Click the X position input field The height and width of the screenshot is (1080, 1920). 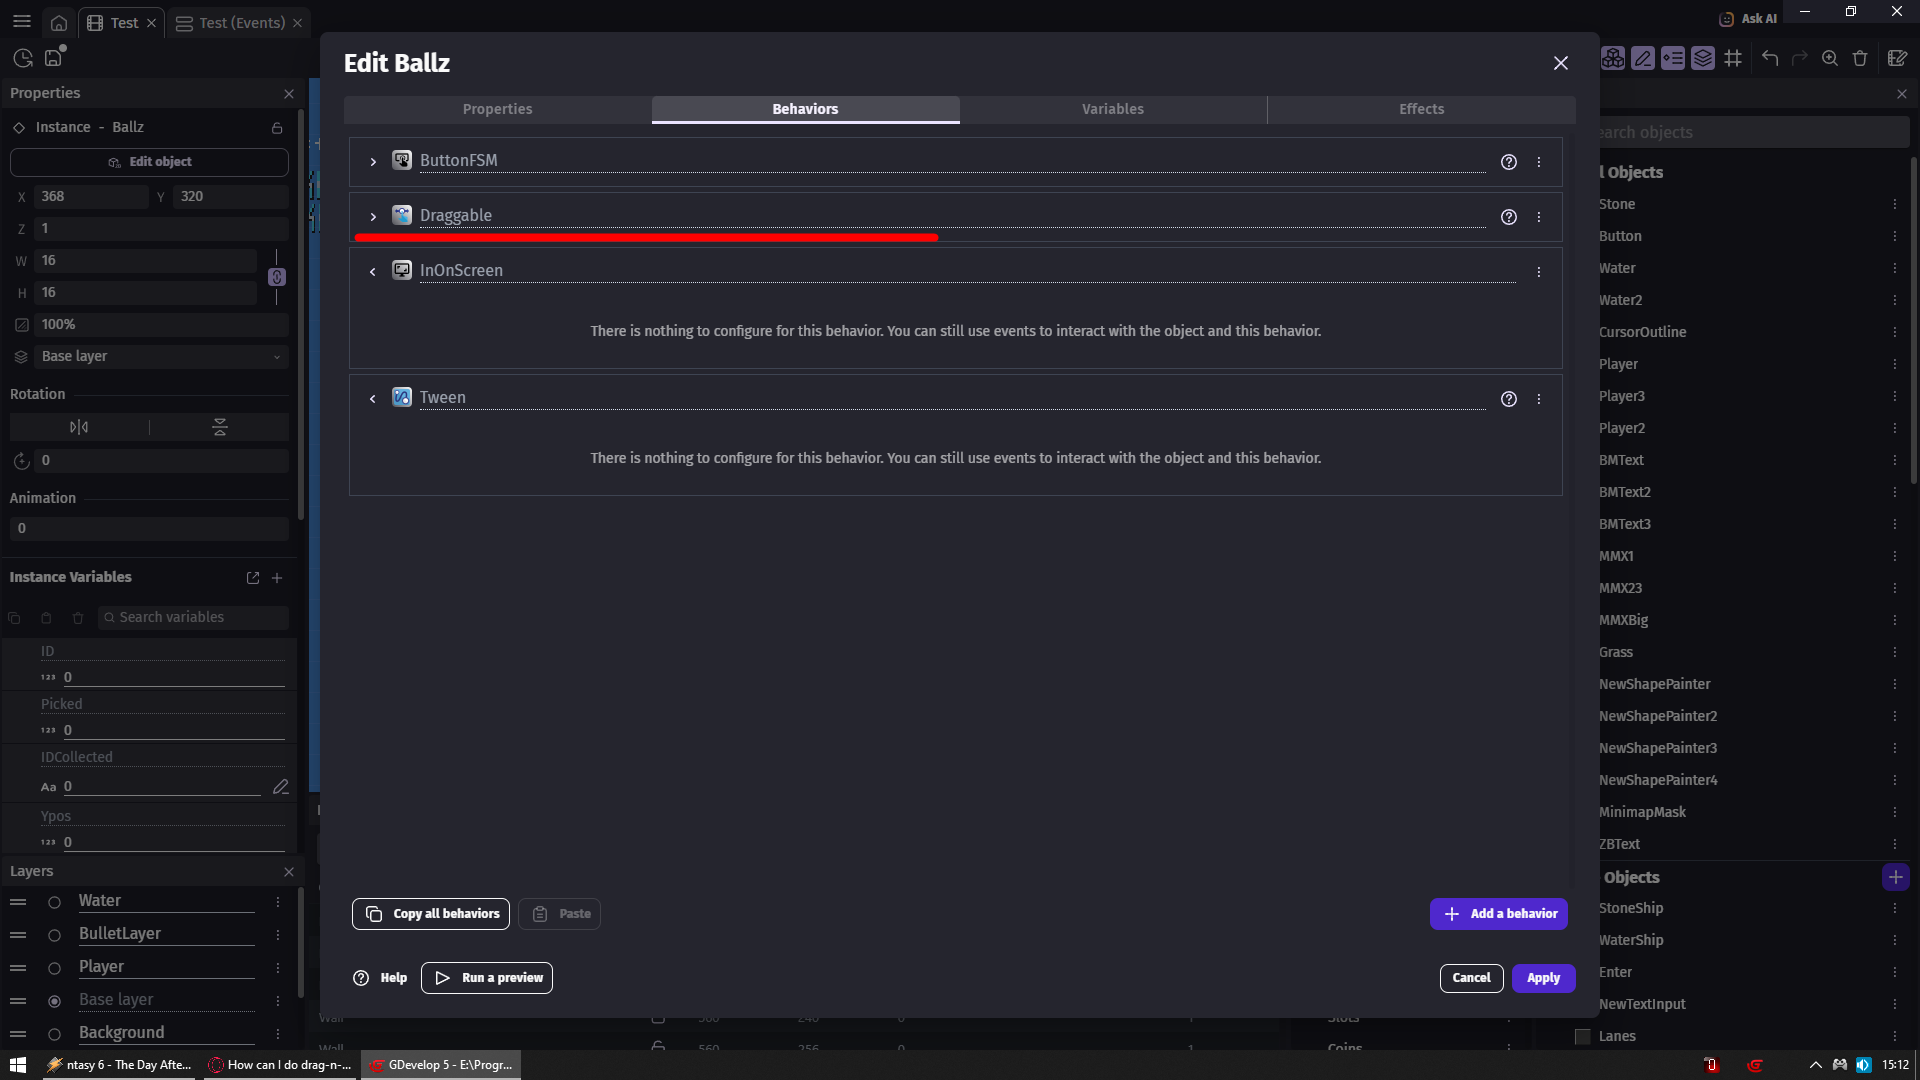click(90, 197)
